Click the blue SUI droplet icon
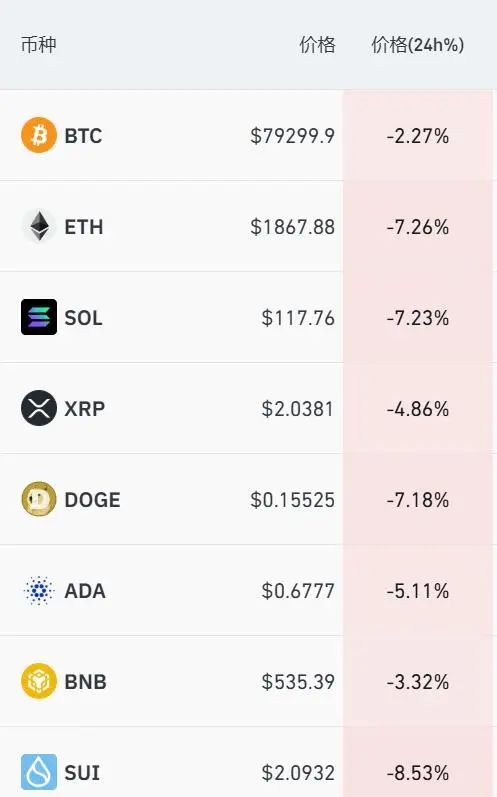 (x=39, y=772)
